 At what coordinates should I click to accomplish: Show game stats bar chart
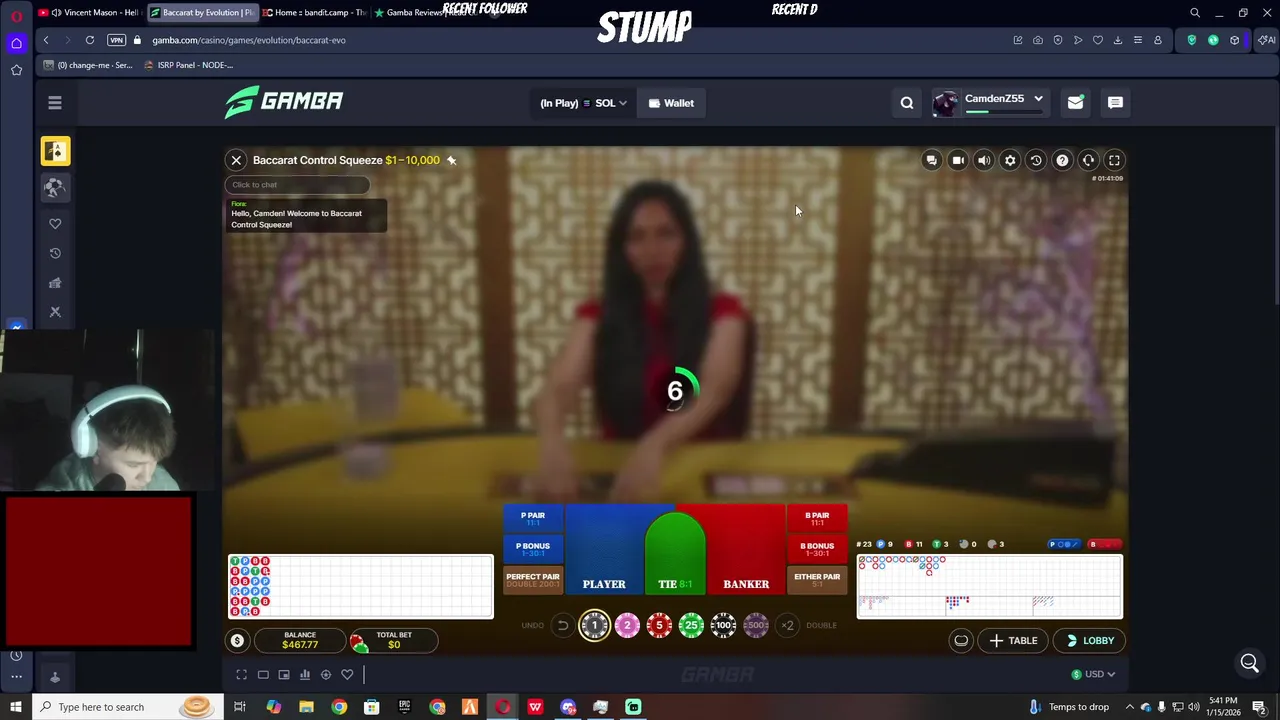coord(305,675)
